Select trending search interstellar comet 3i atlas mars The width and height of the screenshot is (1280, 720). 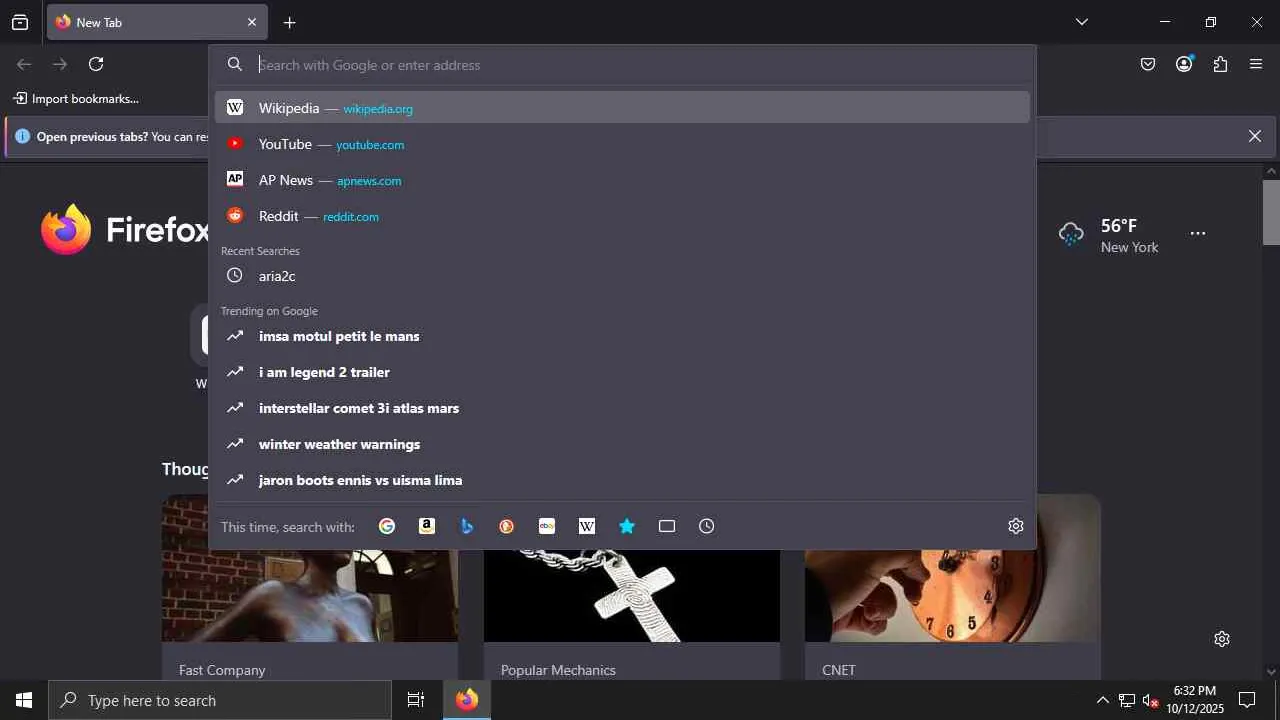click(x=622, y=408)
